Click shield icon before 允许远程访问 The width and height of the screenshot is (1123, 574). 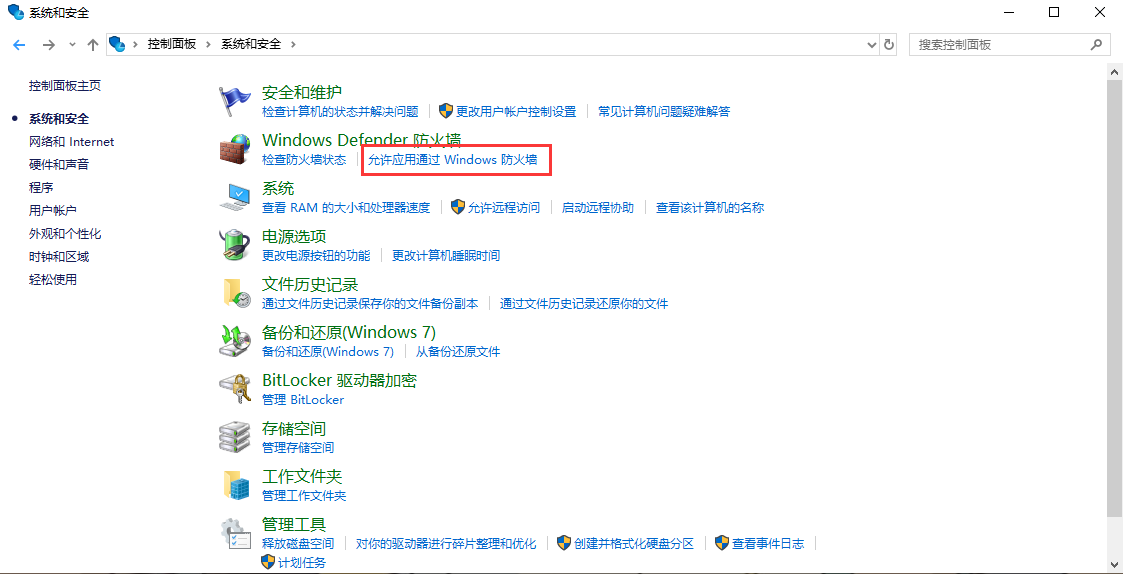458,207
